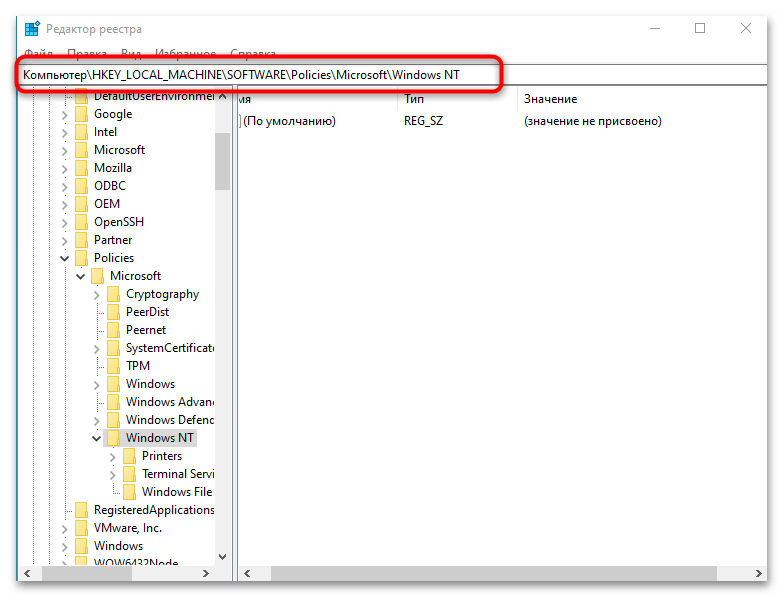Expand the OpenSSH key
Image resolution: width=783 pixels, height=597 pixels.
(64, 223)
